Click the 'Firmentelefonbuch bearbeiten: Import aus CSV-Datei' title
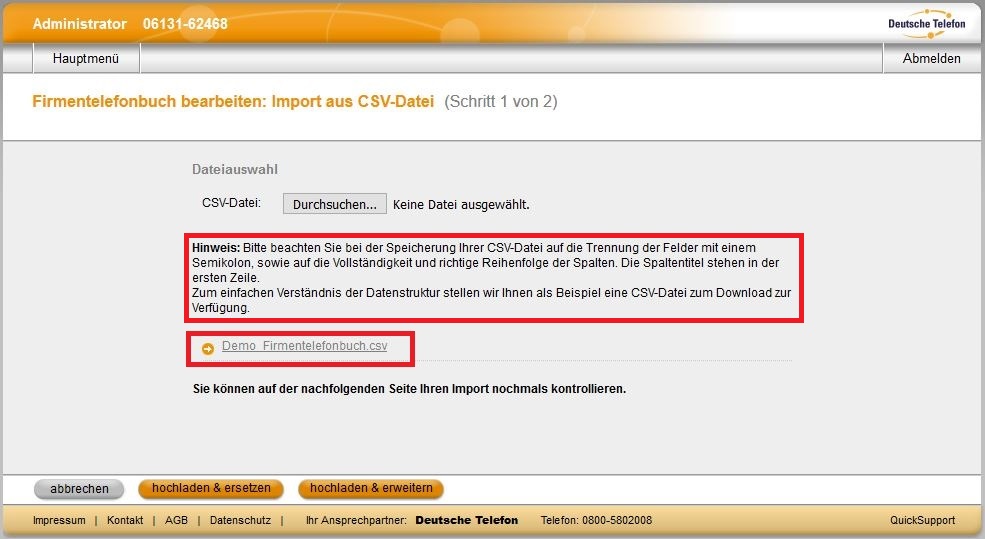 pos(233,102)
